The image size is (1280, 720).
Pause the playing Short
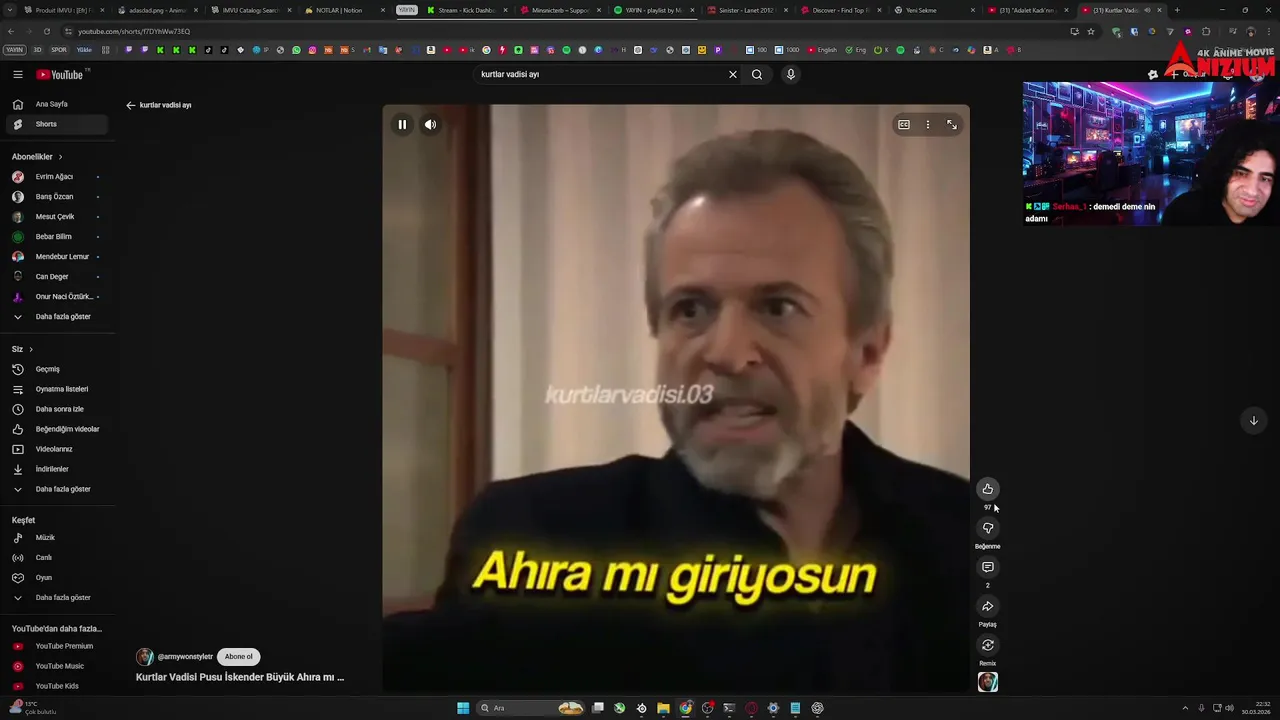tap(402, 125)
